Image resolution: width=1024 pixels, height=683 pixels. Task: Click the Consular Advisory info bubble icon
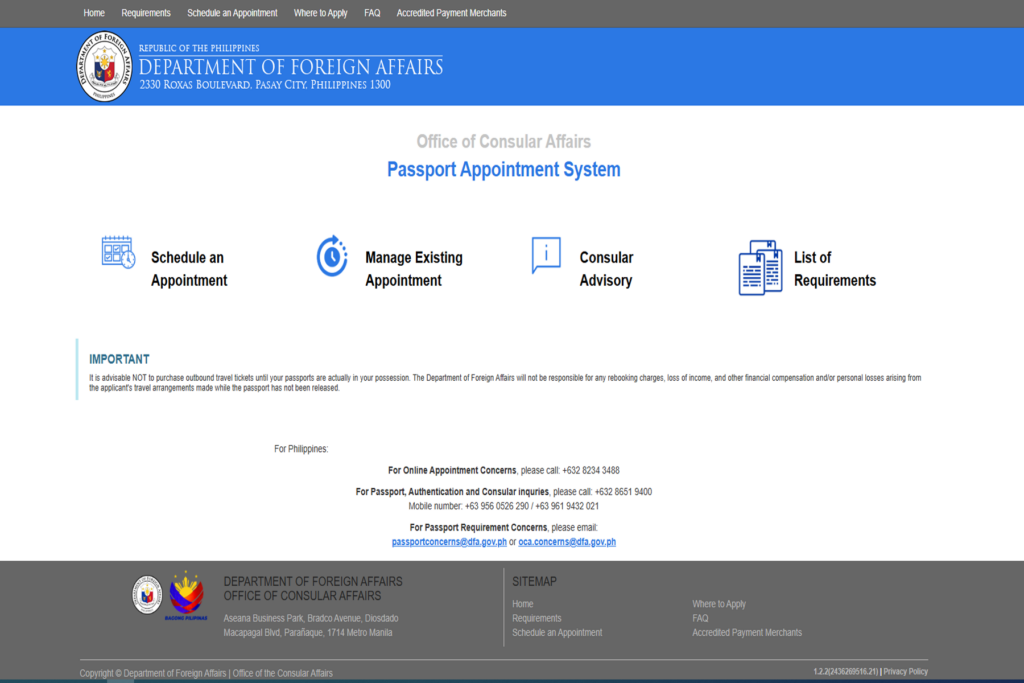click(546, 255)
